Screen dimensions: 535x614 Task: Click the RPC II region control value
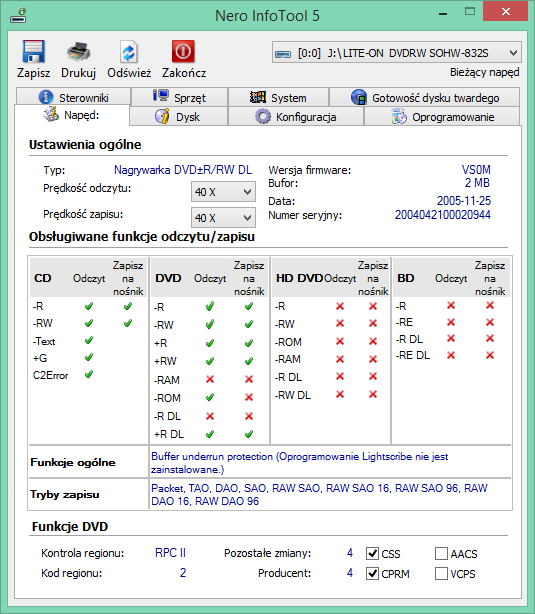170,553
